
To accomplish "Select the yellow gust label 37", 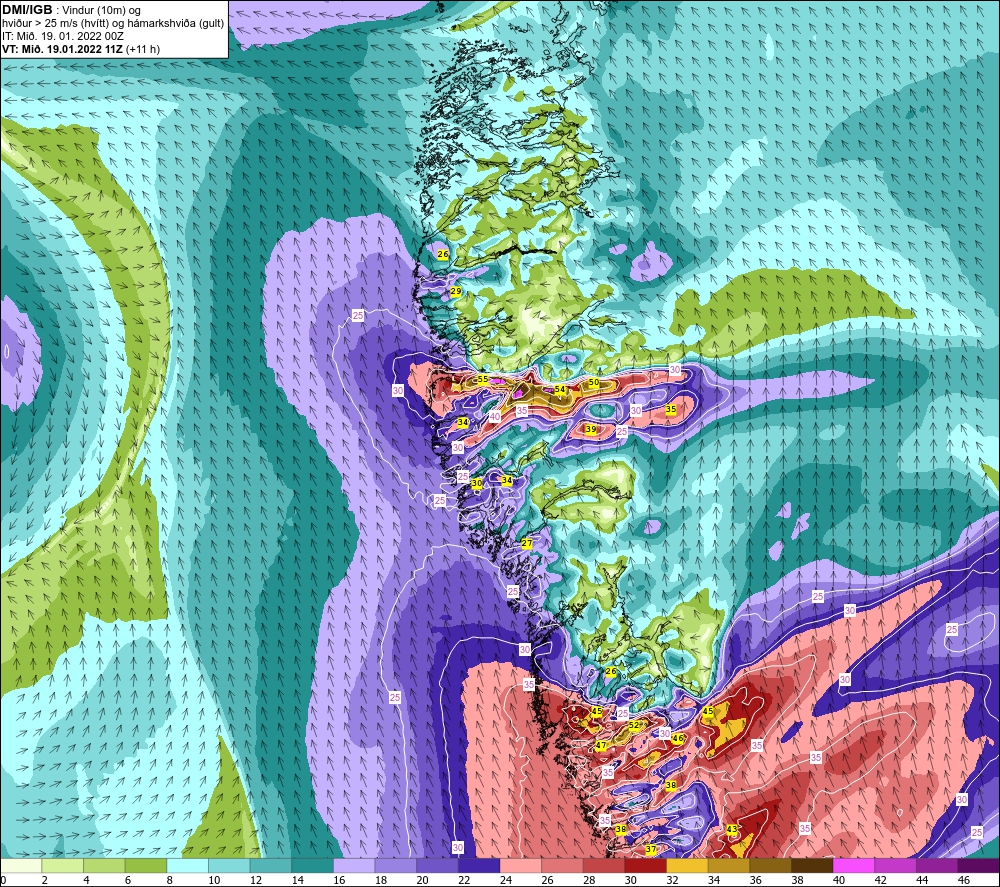I will click(x=651, y=849).
